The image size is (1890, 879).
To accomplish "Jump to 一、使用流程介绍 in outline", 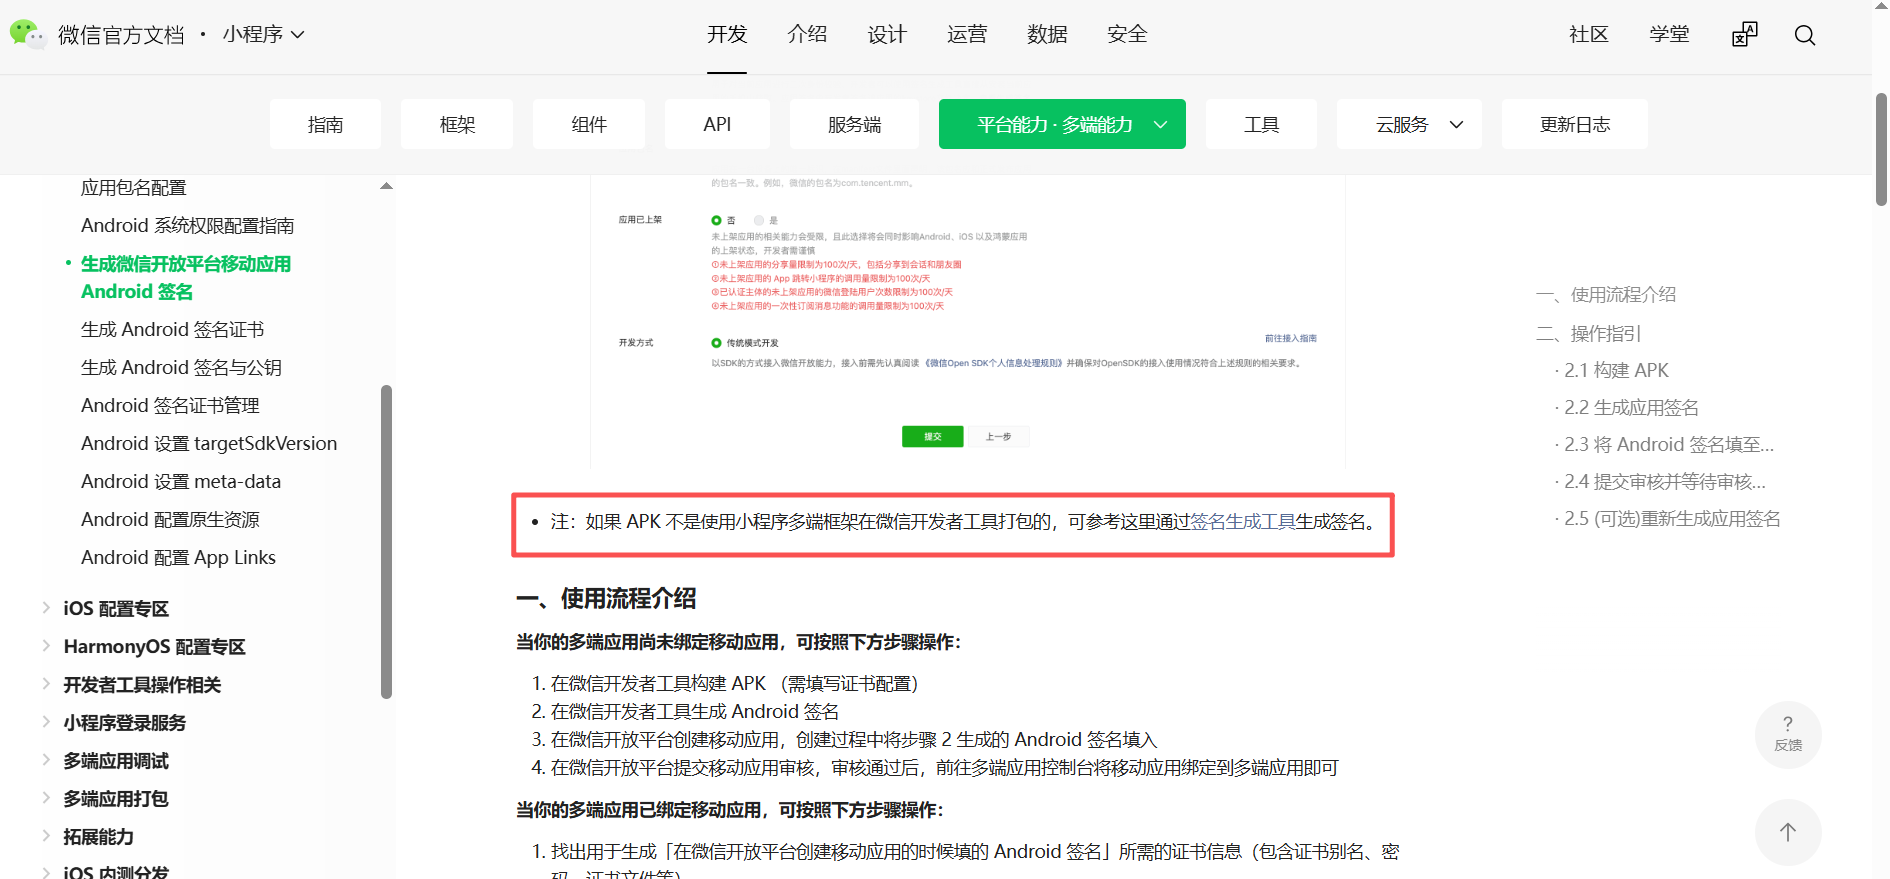I will (1606, 295).
